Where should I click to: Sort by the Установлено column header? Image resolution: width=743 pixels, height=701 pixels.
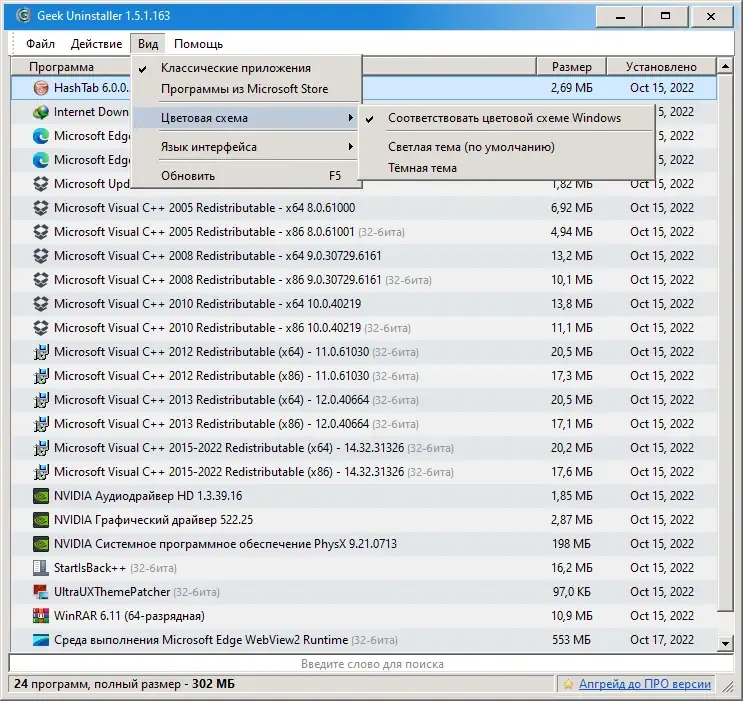(x=661, y=67)
